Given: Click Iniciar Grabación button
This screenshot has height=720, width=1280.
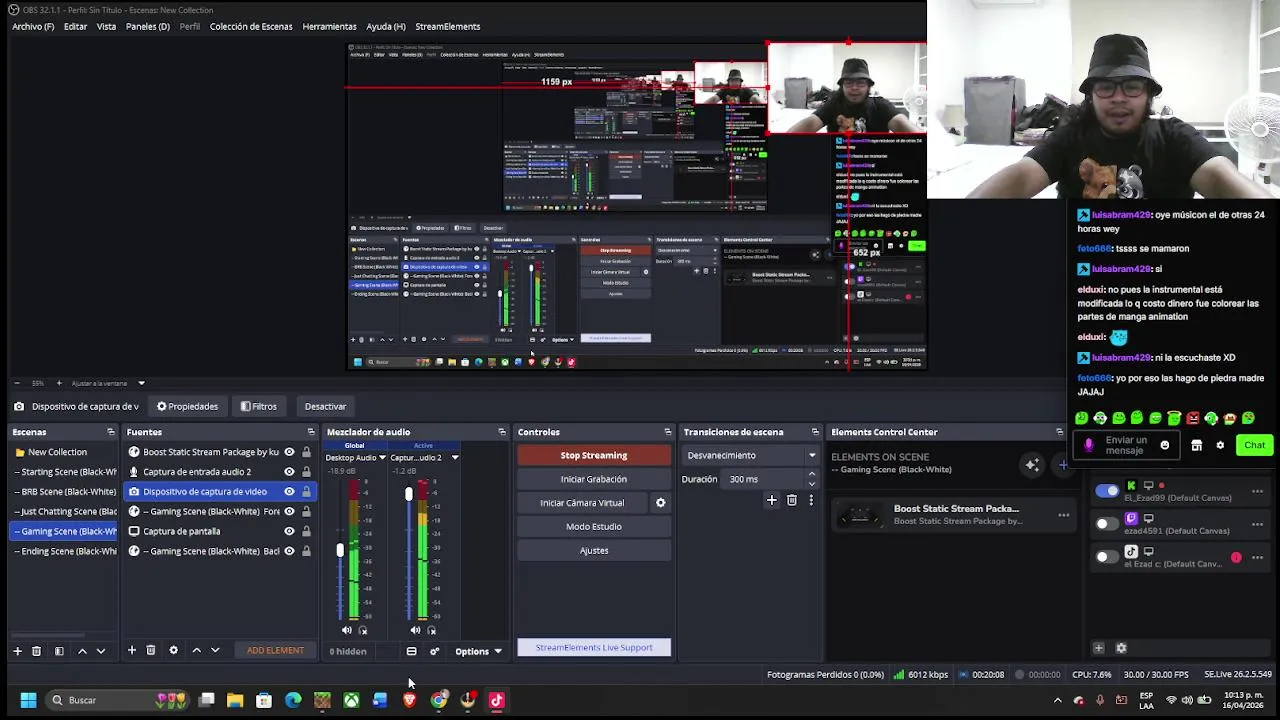Looking at the screenshot, I should tap(594, 480).
